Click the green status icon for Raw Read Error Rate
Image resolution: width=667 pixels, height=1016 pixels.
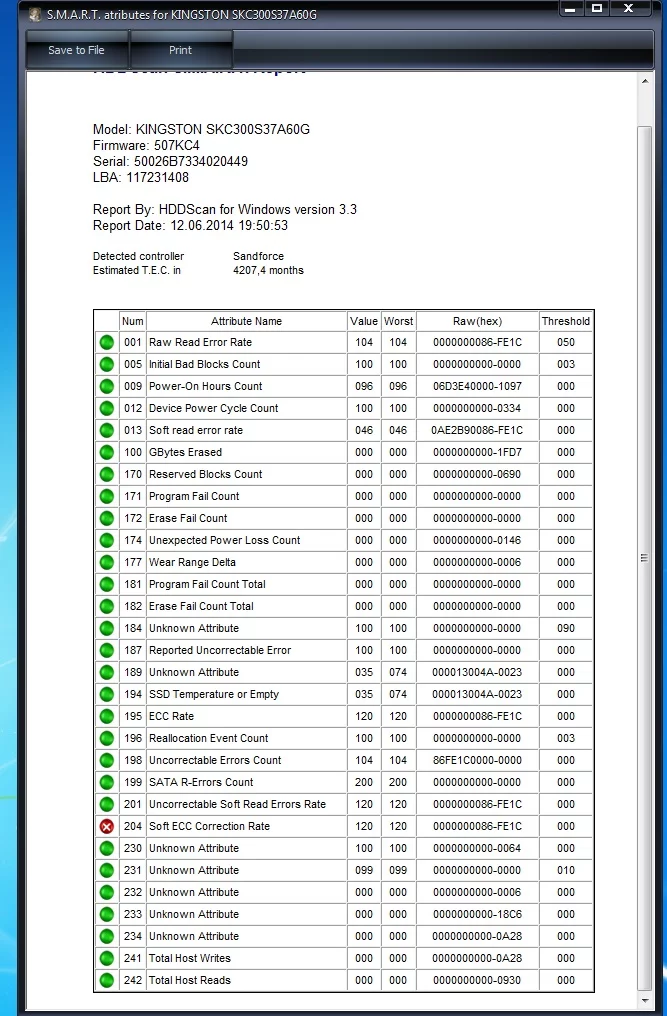107,342
